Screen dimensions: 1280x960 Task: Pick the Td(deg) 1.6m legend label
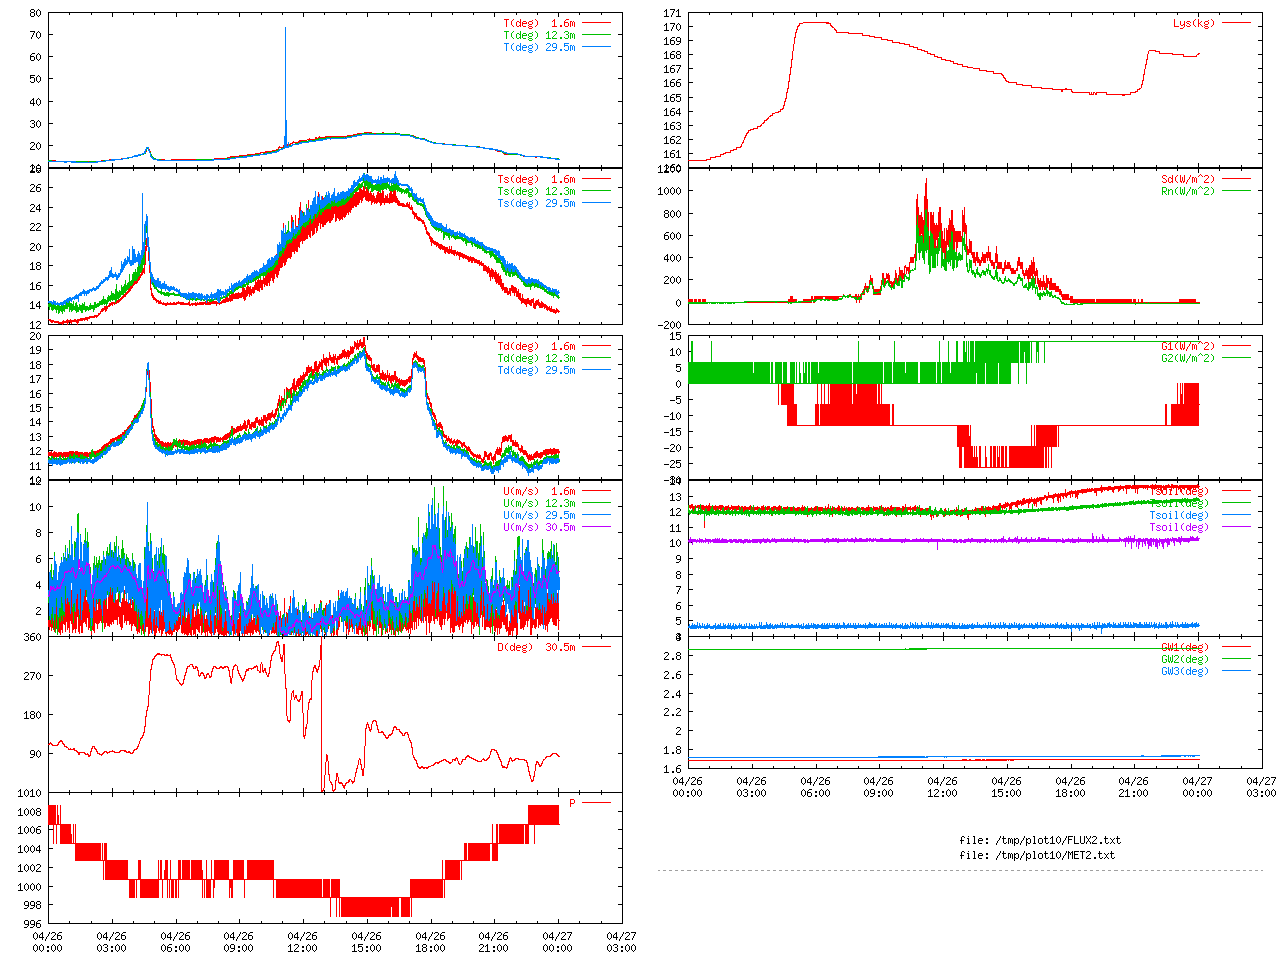coord(537,346)
